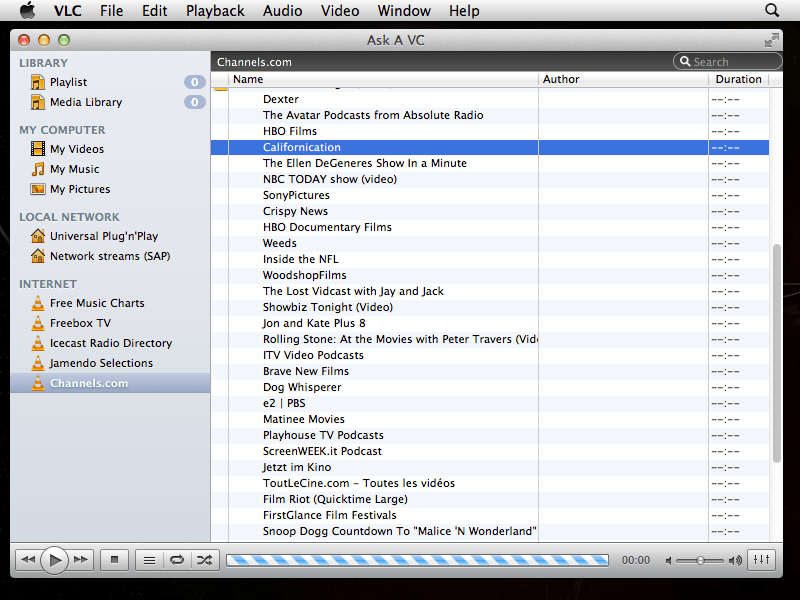This screenshot has height=600, width=800.
Task: Open My Videos in the sidebar
Action: pyautogui.click(x=110, y=149)
